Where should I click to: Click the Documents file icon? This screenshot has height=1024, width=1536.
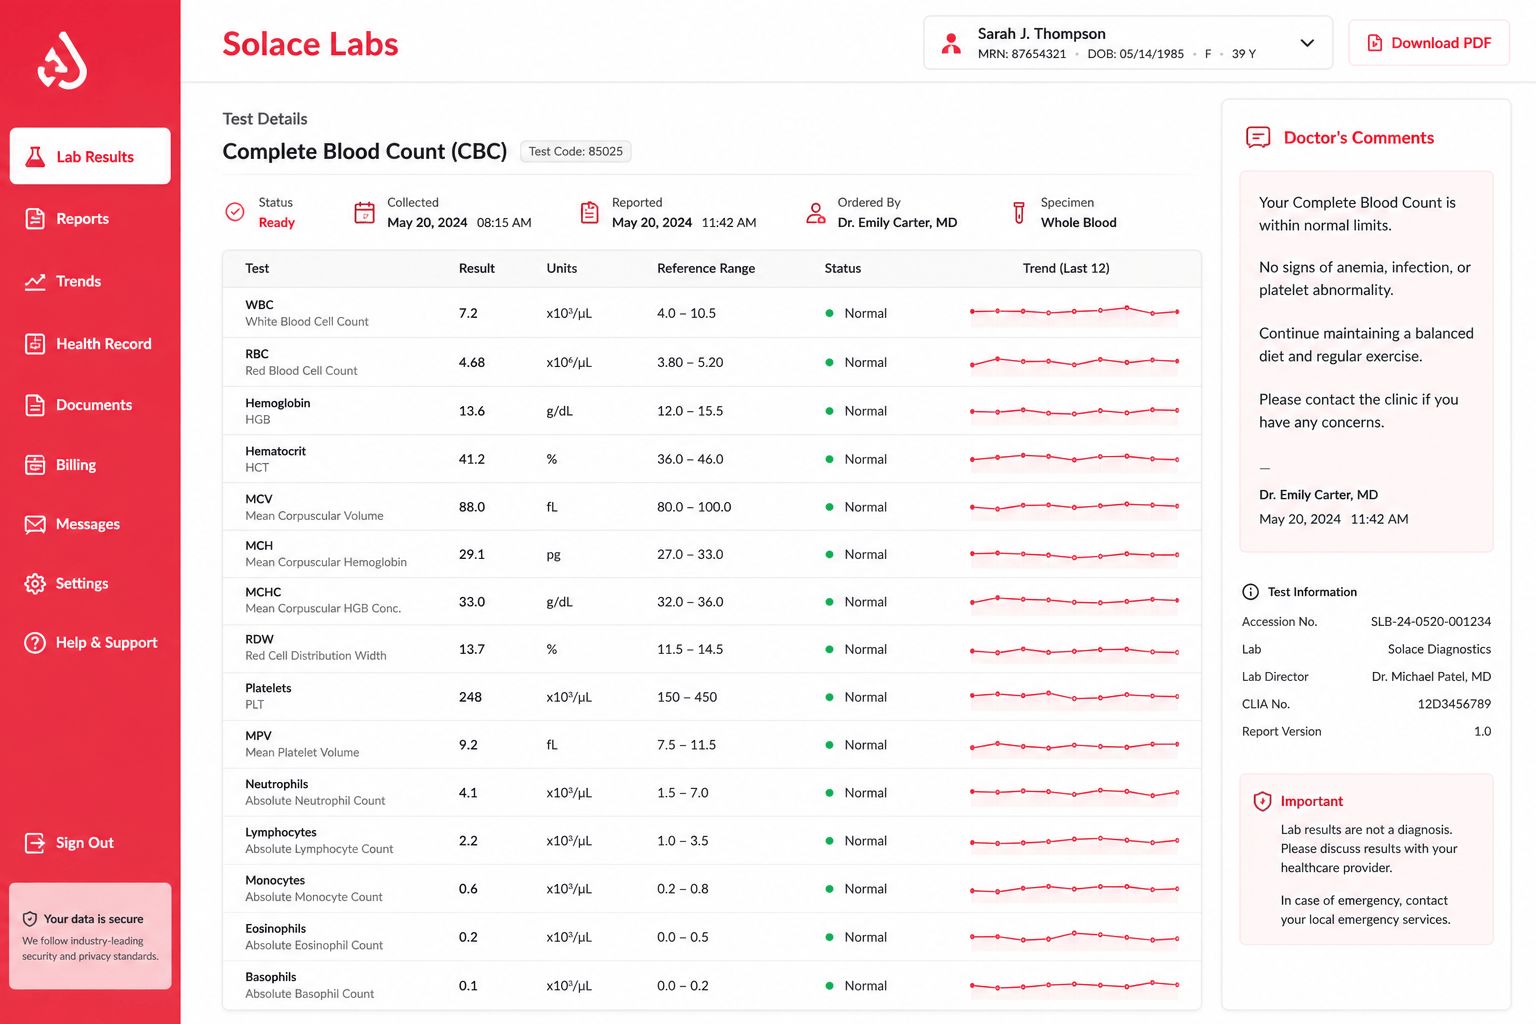pyautogui.click(x=35, y=405)
